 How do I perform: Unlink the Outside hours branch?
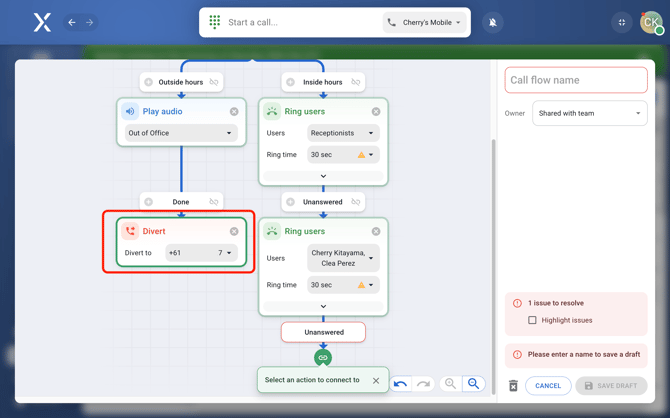pos(214,82)
